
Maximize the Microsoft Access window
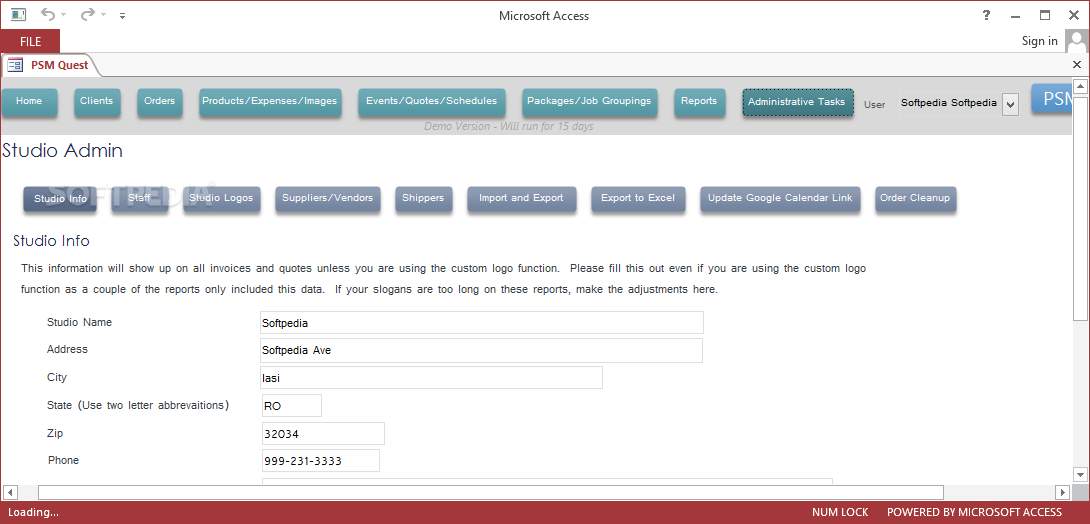(x=1045, y=15)
